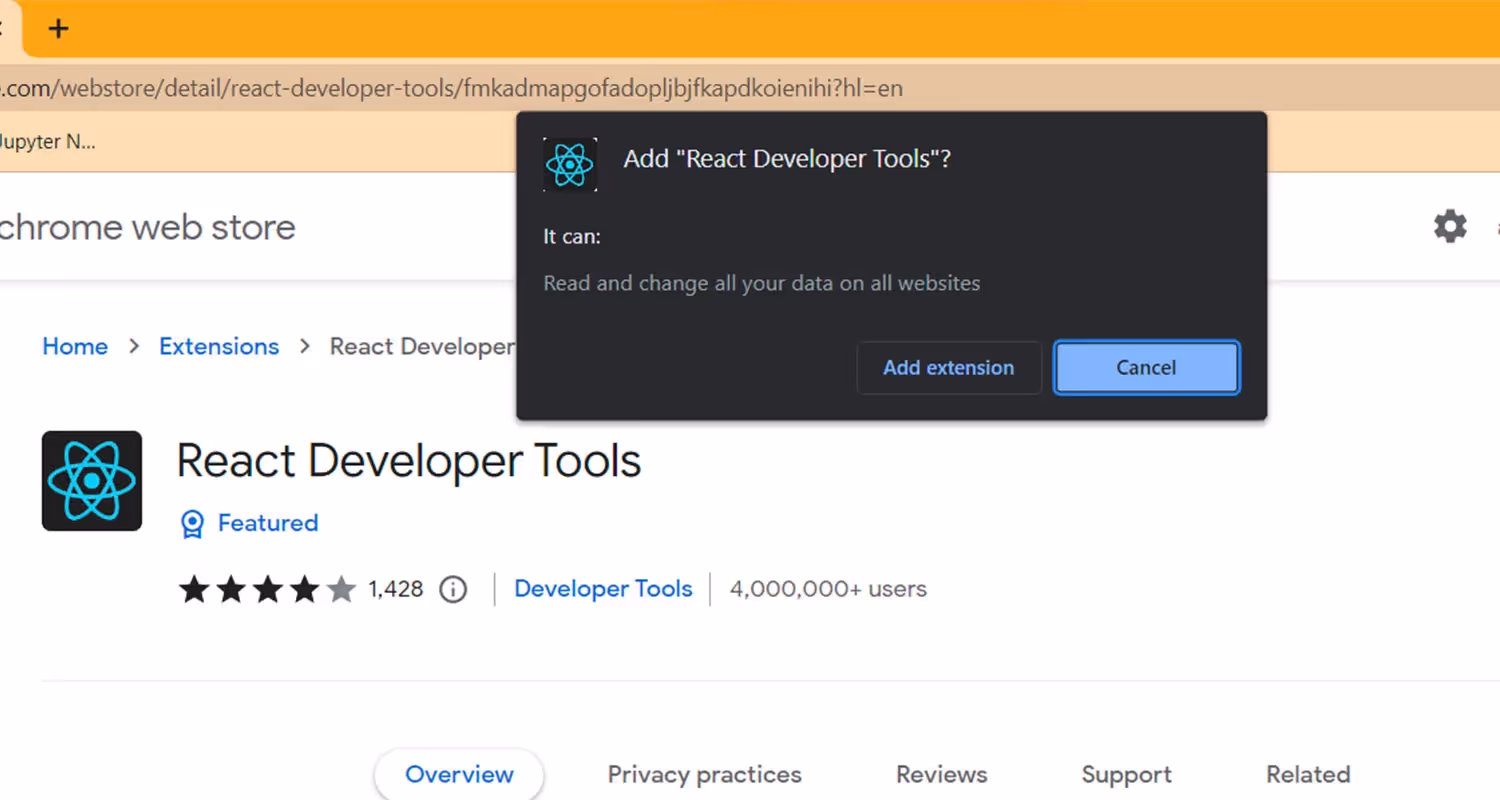Click the Featured badge icon
1500x800 pixels.
point(192,524)
